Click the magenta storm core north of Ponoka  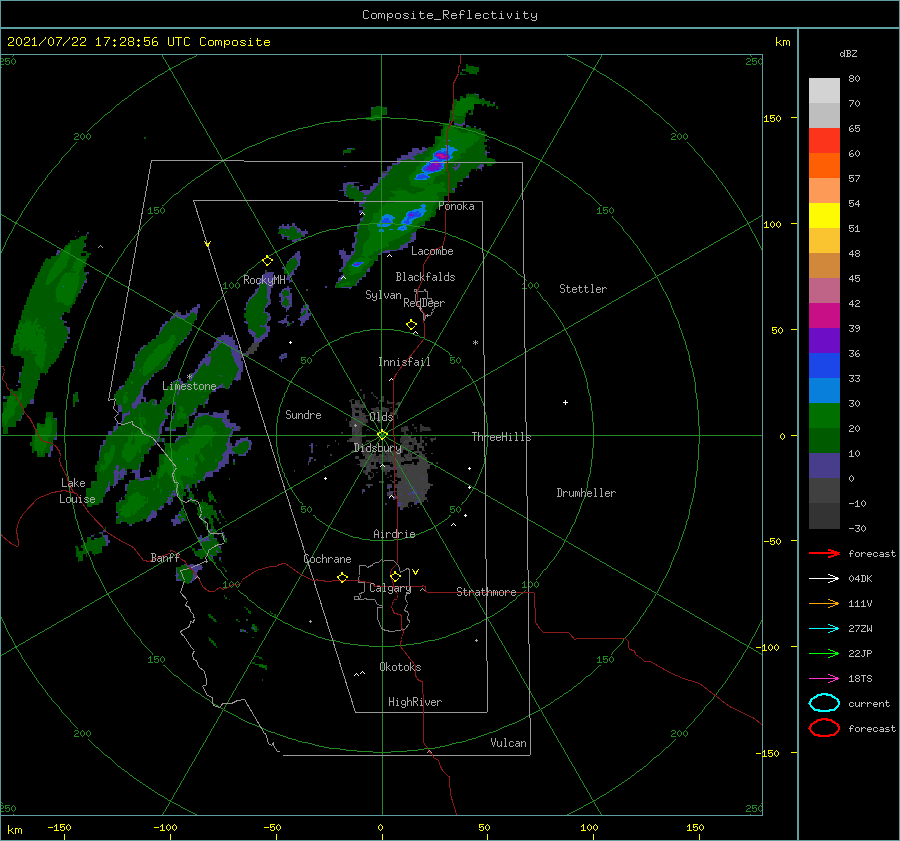point(440,155)
